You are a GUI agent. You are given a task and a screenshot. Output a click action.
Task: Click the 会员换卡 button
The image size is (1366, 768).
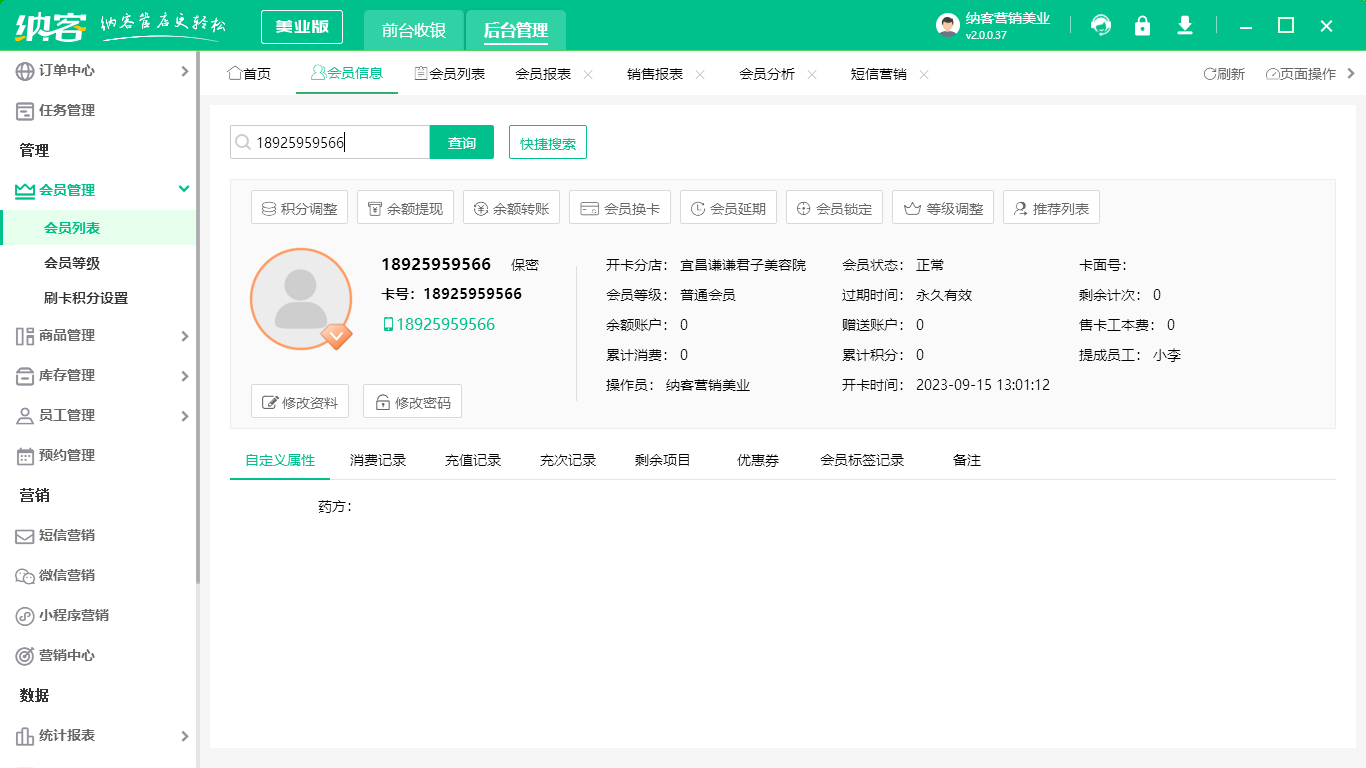620,208
